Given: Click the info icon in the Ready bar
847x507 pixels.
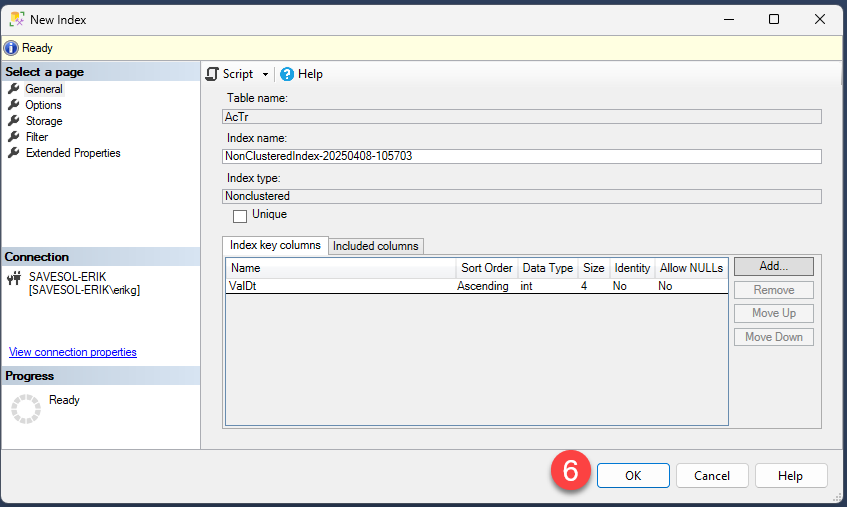Looking at the screenshot, I should 11,48.
